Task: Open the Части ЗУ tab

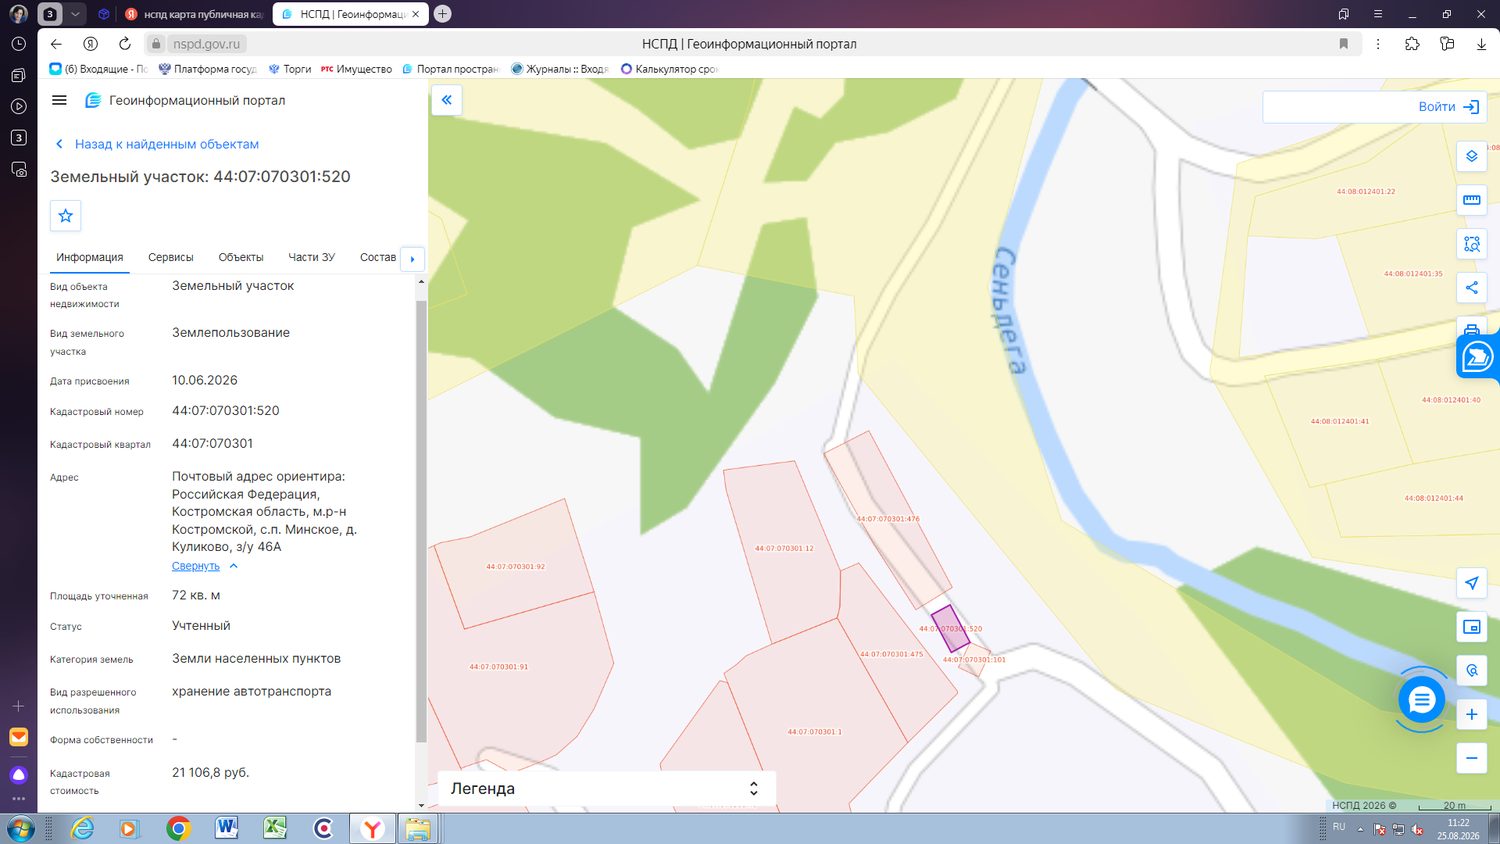Action: (x=312, y=257)
